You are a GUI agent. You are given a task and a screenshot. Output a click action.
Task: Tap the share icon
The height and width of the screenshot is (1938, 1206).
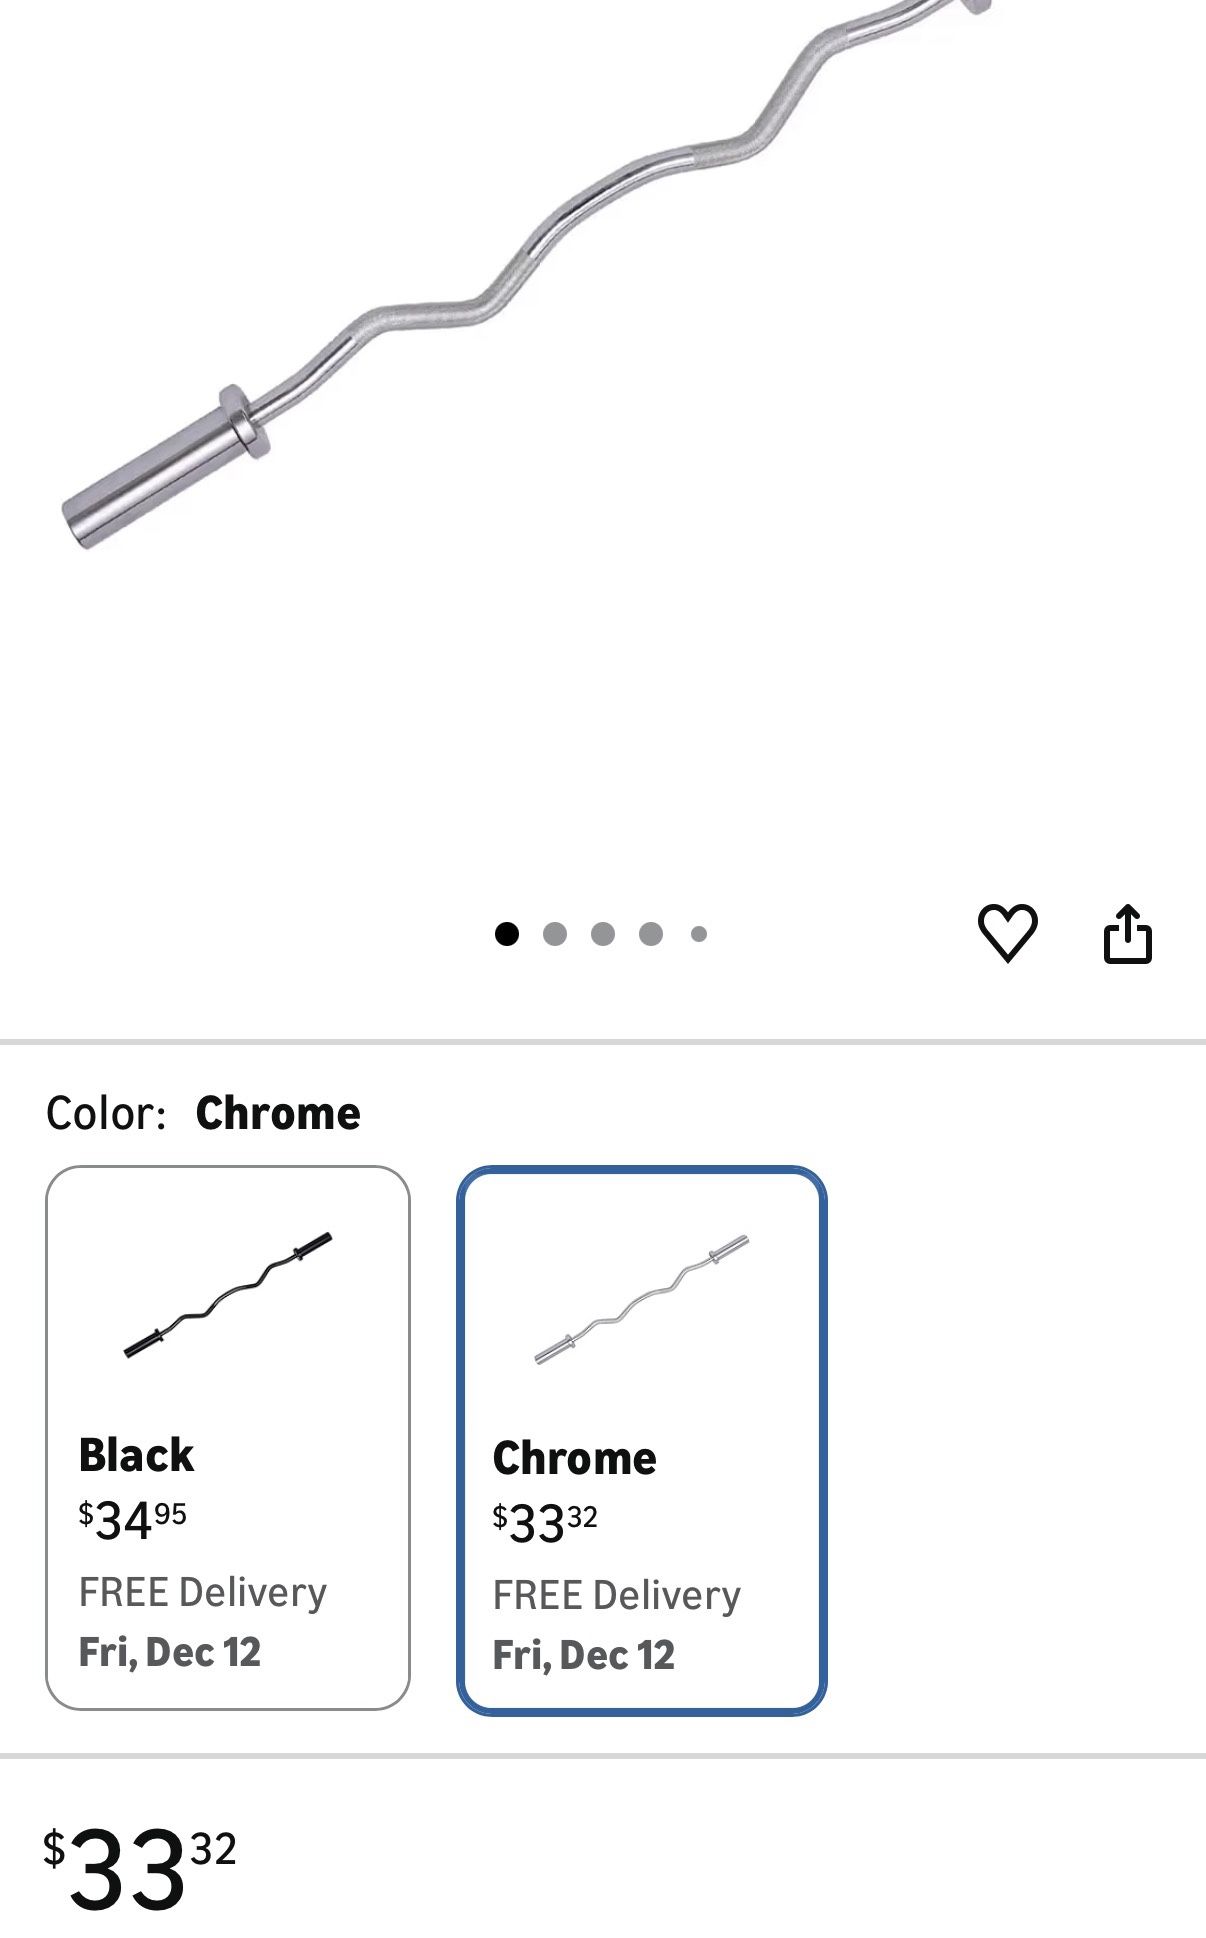1127,934
